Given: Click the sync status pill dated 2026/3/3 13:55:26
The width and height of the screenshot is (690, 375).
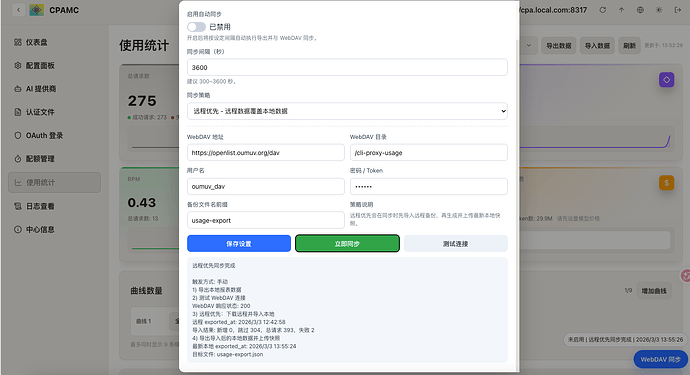Looking at the screenshot, I should [625, 340].
